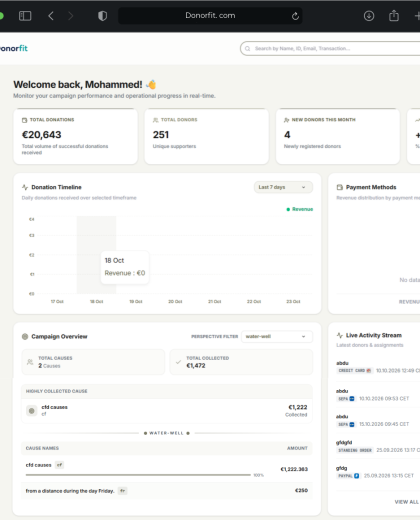Screen dimensions: 420x520
Task: Click the 23 Oct axis label
Action: [293, 301]
